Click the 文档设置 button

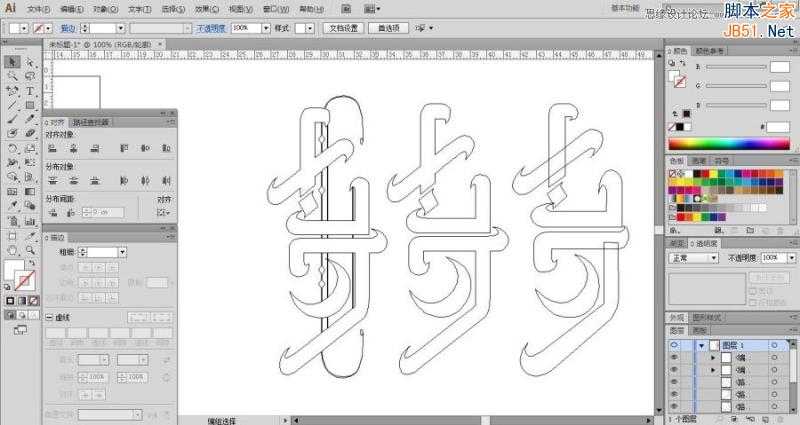(x=343, y=29)
